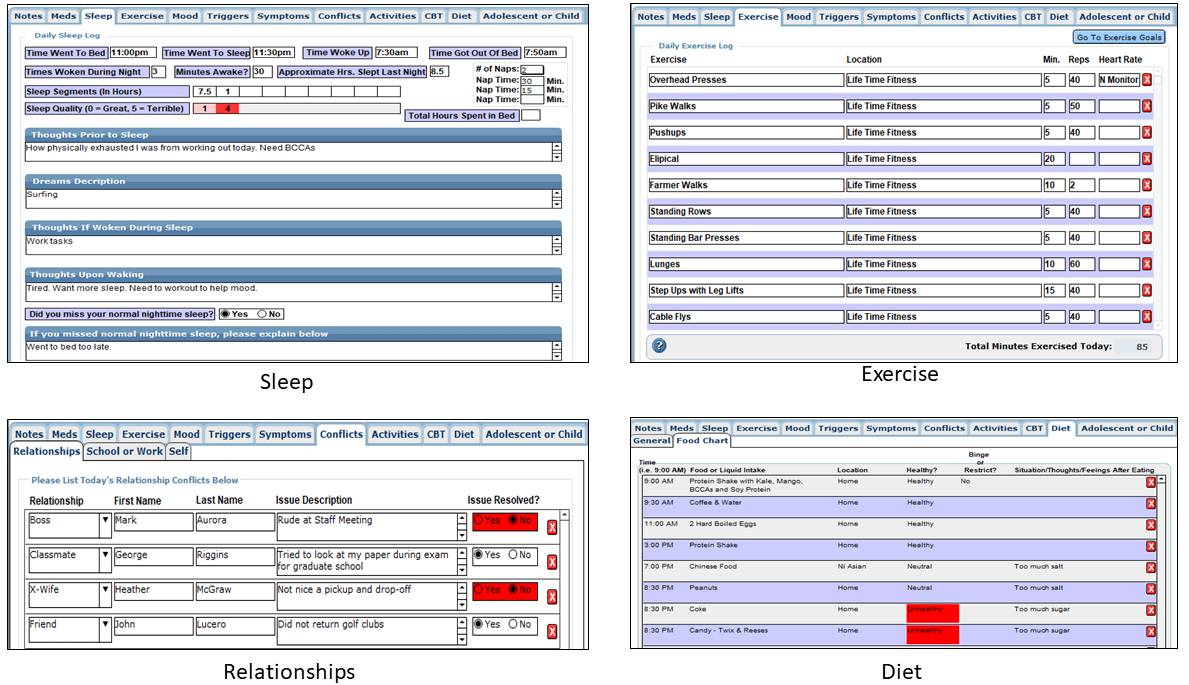
Task: Edit the Heart Rate field for Overhead Presses
Action: pos(1119,80)
